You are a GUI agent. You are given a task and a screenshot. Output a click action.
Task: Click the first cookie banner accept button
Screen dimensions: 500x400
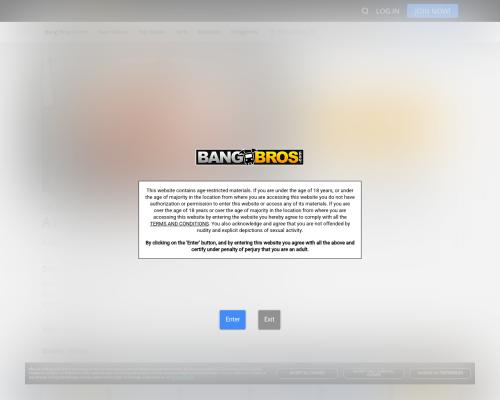(x=307, y=373)
